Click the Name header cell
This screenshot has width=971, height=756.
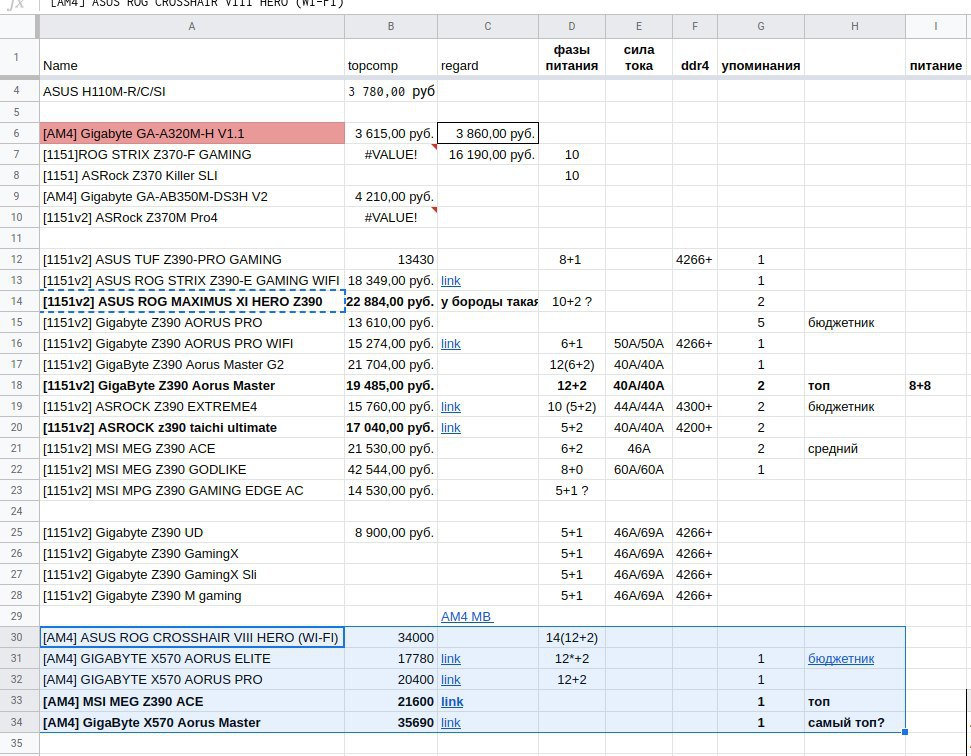(x=192, y=57)
